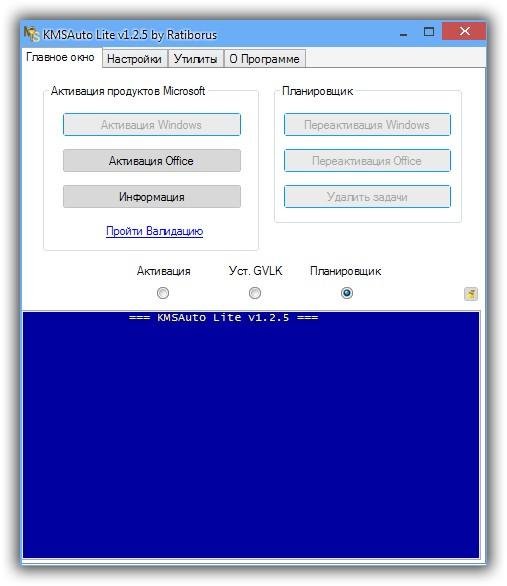The width and height of the screenshot is (507, 586).
Task: Click the Активация Office button
Action: click(152, 161)
